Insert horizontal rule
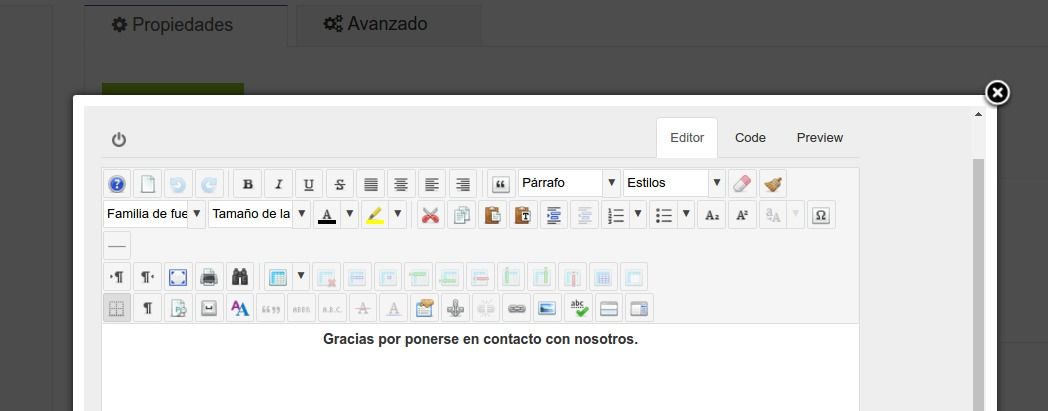Screen dimensions: 1048x411 pos(117,245)
